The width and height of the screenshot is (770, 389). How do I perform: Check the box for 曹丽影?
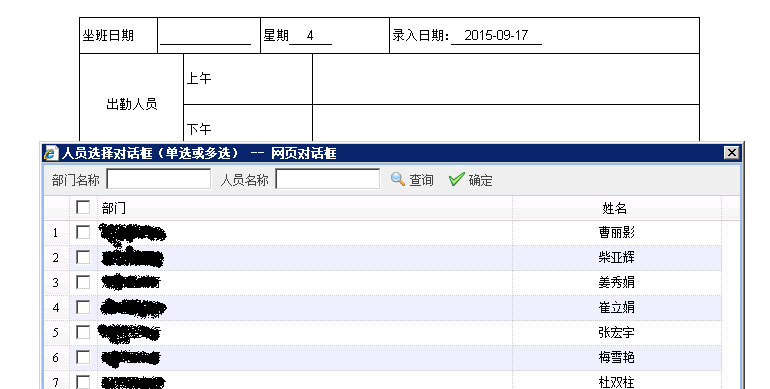point(83,232)
